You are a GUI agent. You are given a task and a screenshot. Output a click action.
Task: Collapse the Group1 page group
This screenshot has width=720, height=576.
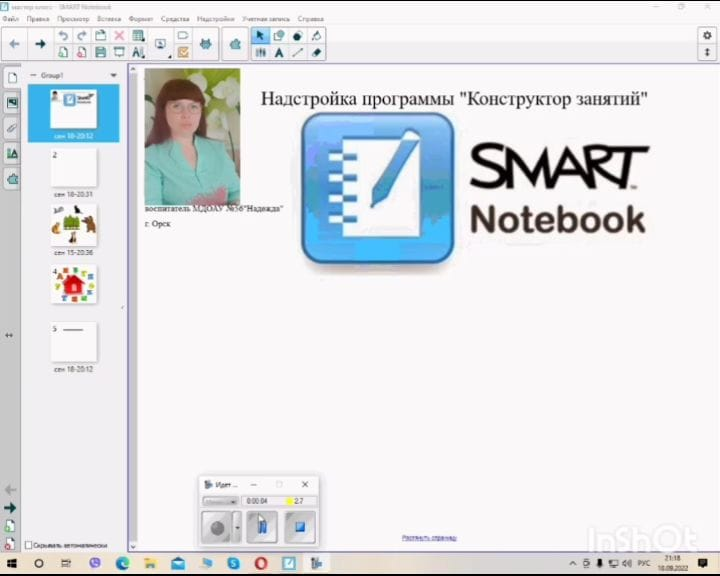pyautogui.click(x=33, y=75)
